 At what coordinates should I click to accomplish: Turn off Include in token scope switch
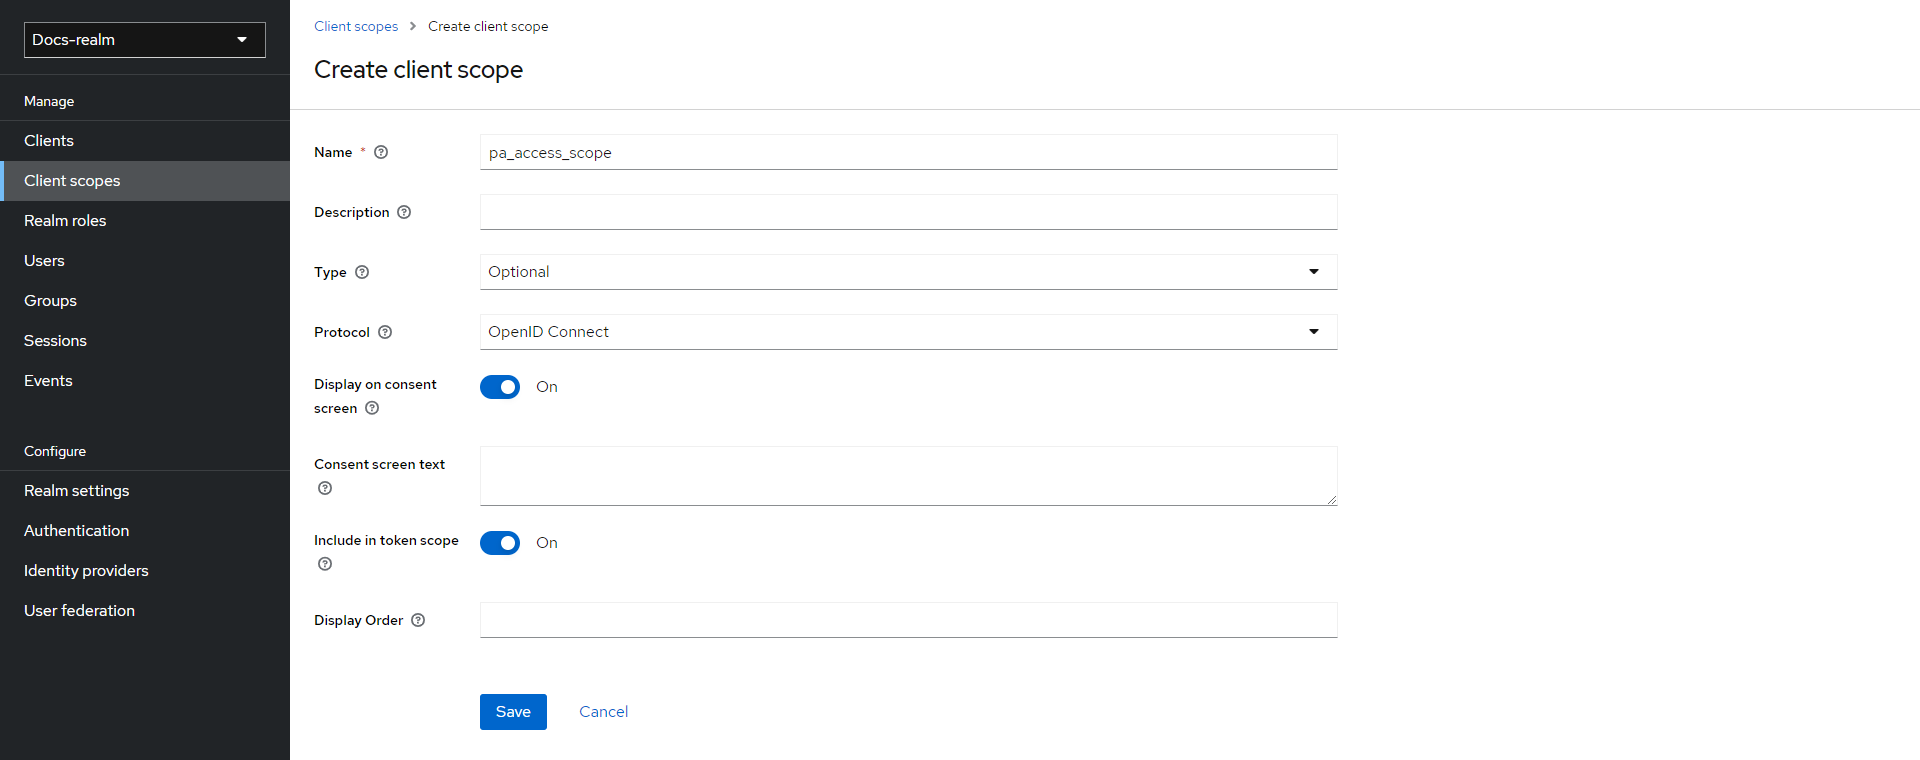click(x=500, y=543)
